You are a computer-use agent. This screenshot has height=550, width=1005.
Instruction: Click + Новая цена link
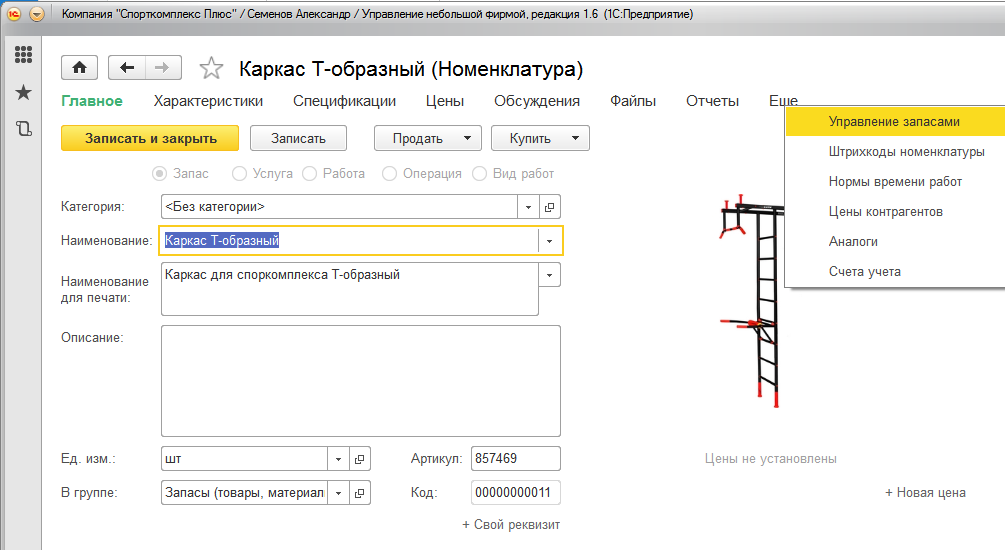click(925, 493)
